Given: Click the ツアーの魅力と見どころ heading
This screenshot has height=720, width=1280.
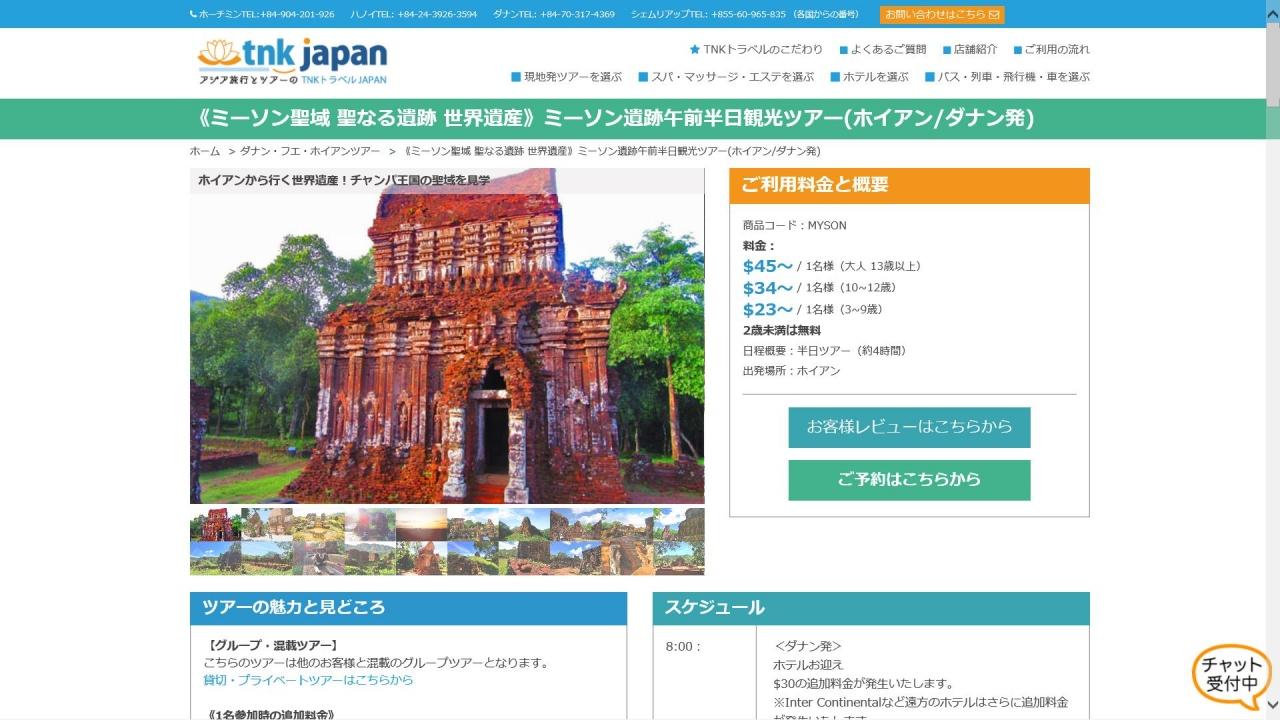Looking at the screenshot, I should point(294,608).
